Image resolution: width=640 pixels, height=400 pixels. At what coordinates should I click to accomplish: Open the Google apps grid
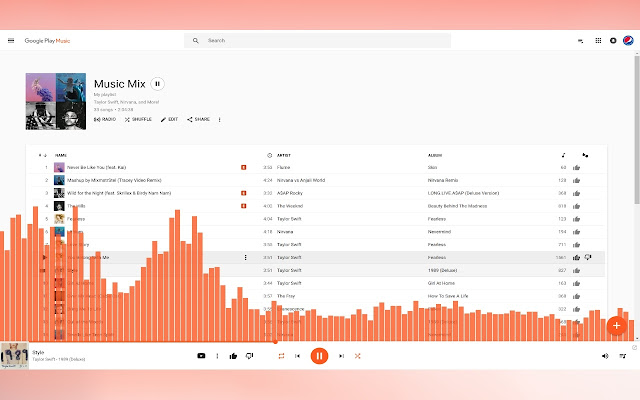point(598,40)
